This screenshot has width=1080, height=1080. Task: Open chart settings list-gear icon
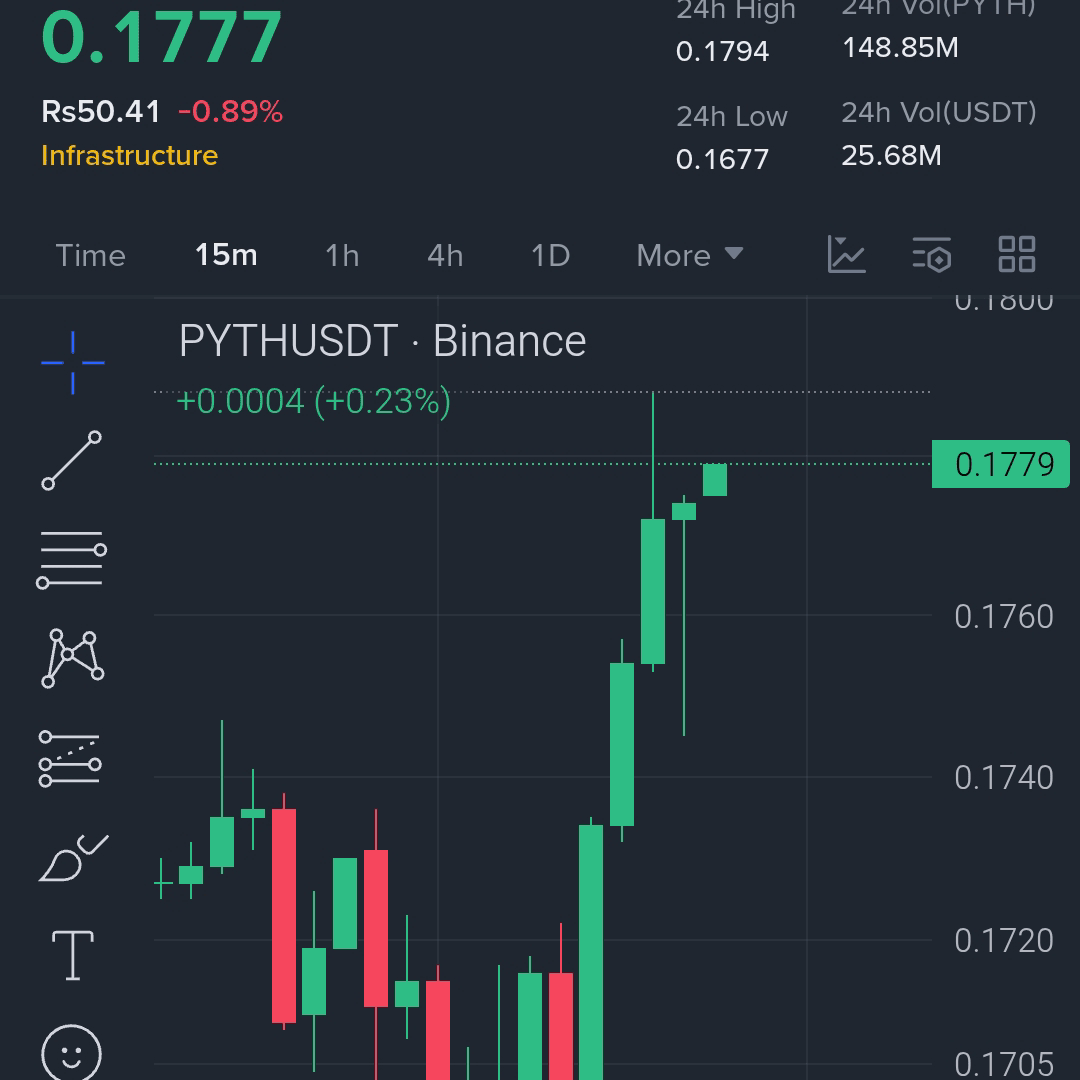pyautogui.click(x=932, y=254)
